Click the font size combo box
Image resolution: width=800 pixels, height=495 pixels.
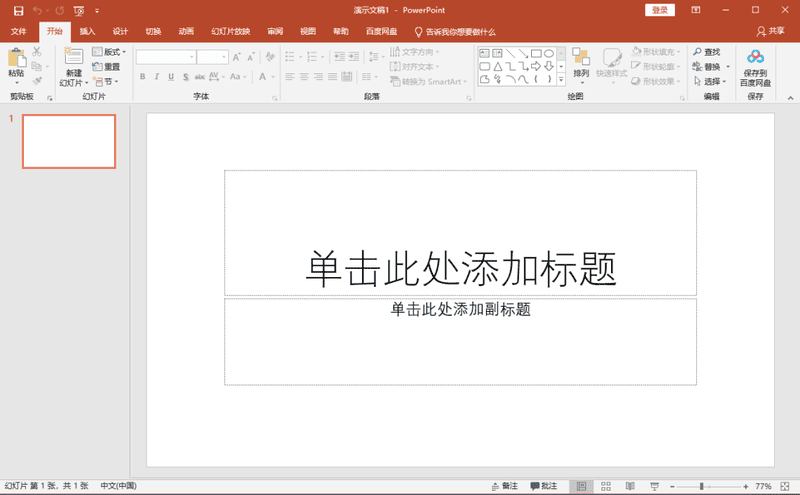[213, 57]
